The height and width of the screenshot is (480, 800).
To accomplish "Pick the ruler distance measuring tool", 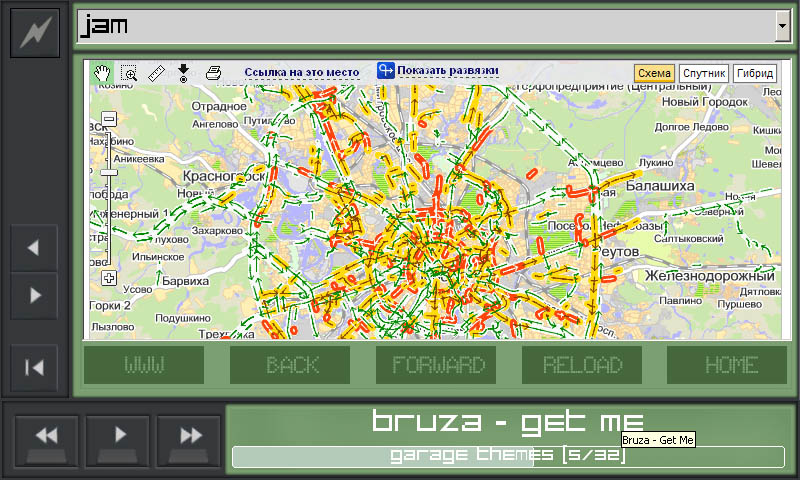I will coord(156,72).
